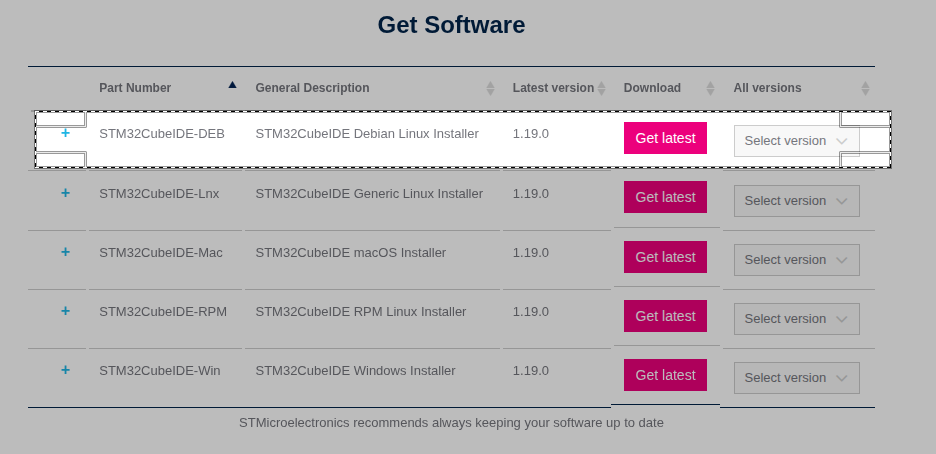
Task: Sort by Download column arrows
Action: click(x=710, y=88)
